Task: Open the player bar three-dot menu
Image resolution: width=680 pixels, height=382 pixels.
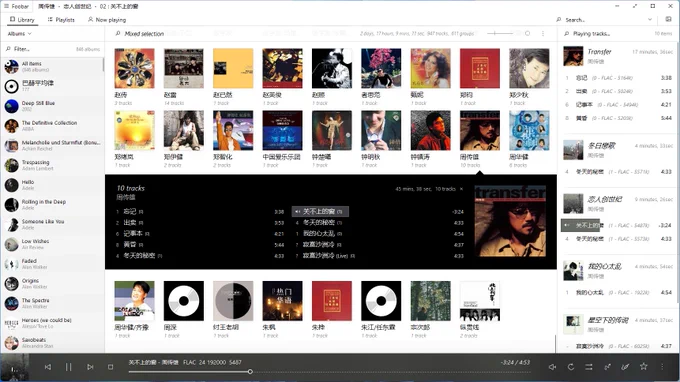Action: coord(662,367)
